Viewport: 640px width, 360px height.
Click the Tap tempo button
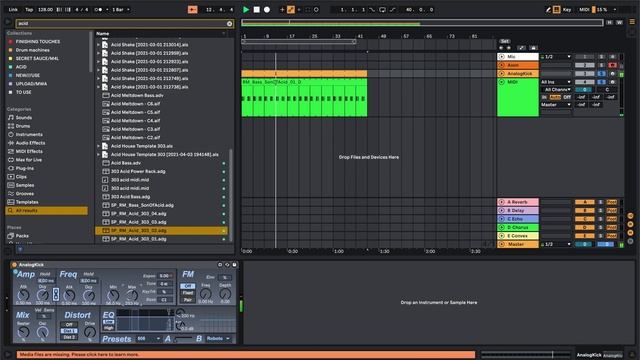pos(29,9)
